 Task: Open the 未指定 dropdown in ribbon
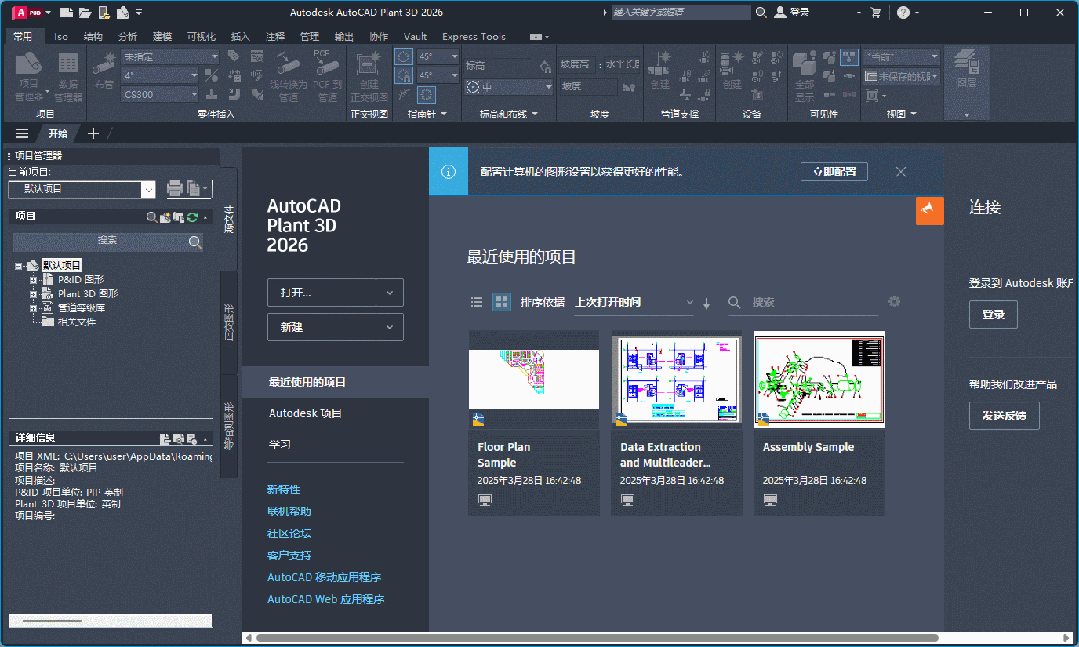(171, 56)
